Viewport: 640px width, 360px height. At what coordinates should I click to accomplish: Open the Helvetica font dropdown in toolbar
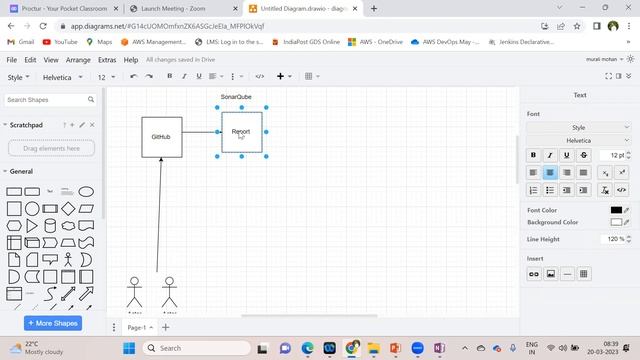pos(62,77)
